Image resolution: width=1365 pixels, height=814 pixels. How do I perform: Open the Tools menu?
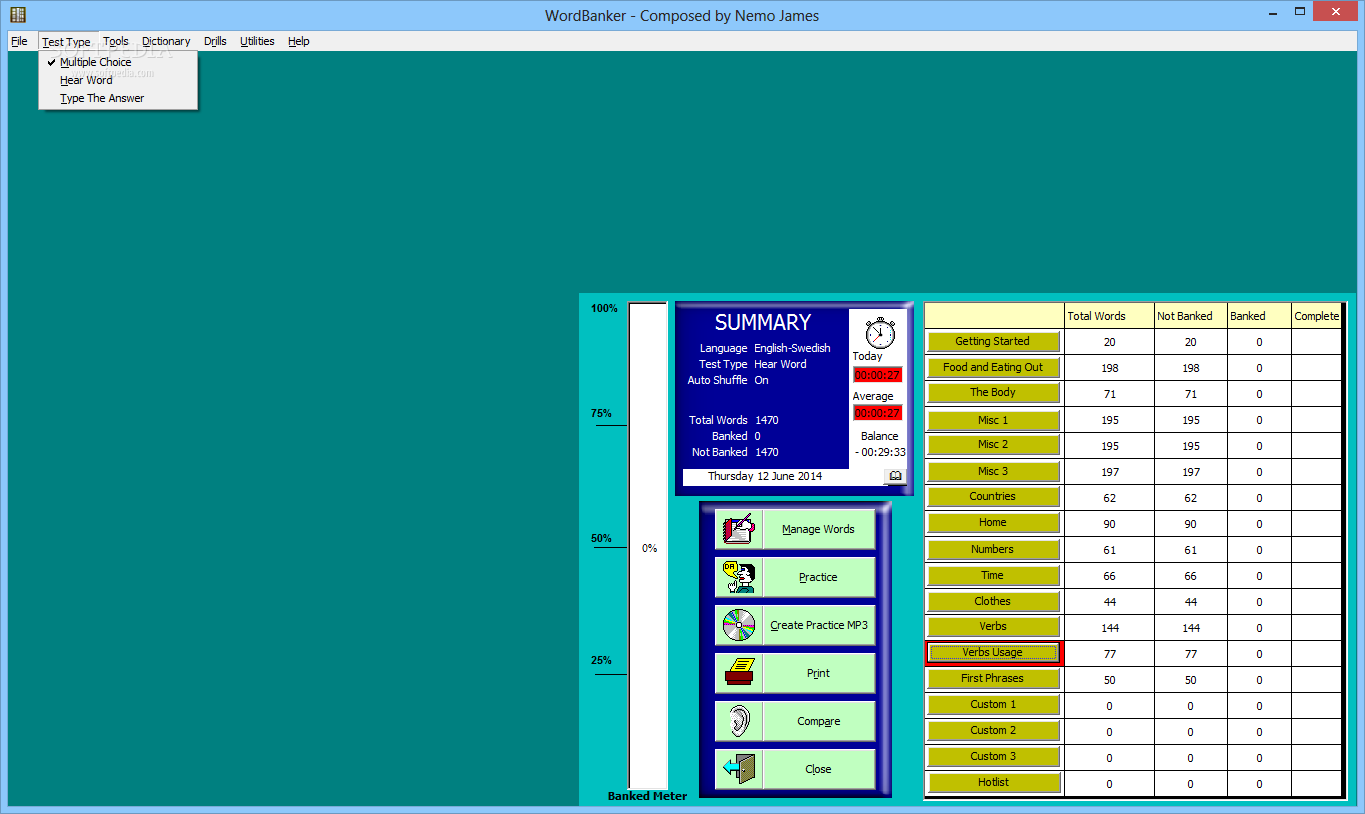[x=116, y=41]
